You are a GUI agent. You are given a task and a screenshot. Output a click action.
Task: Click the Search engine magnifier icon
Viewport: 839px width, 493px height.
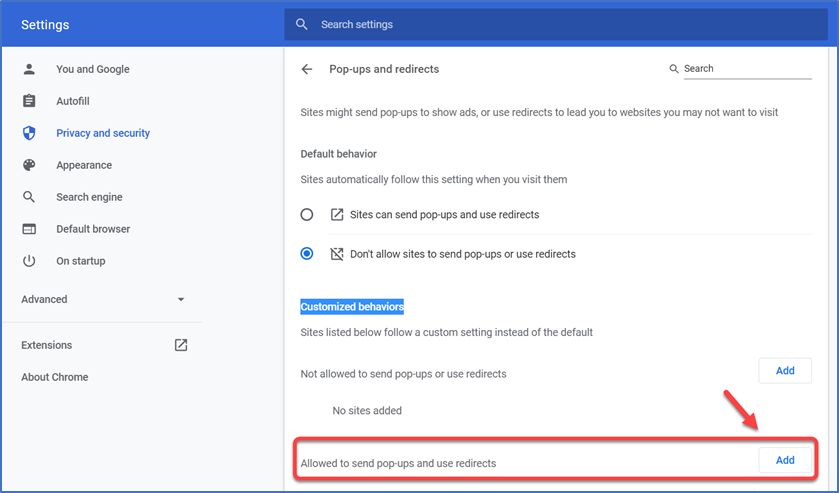point(29,197)
